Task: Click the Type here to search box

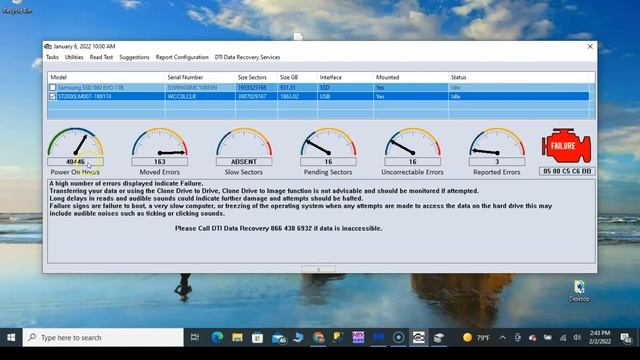Action: point(103,338)
